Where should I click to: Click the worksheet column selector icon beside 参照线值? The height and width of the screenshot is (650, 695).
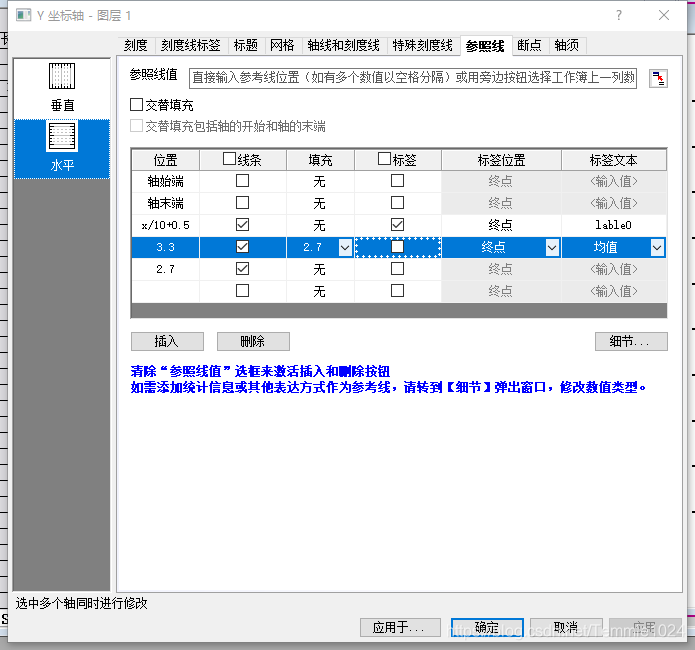pyautogui.click(x=658, y=79)
